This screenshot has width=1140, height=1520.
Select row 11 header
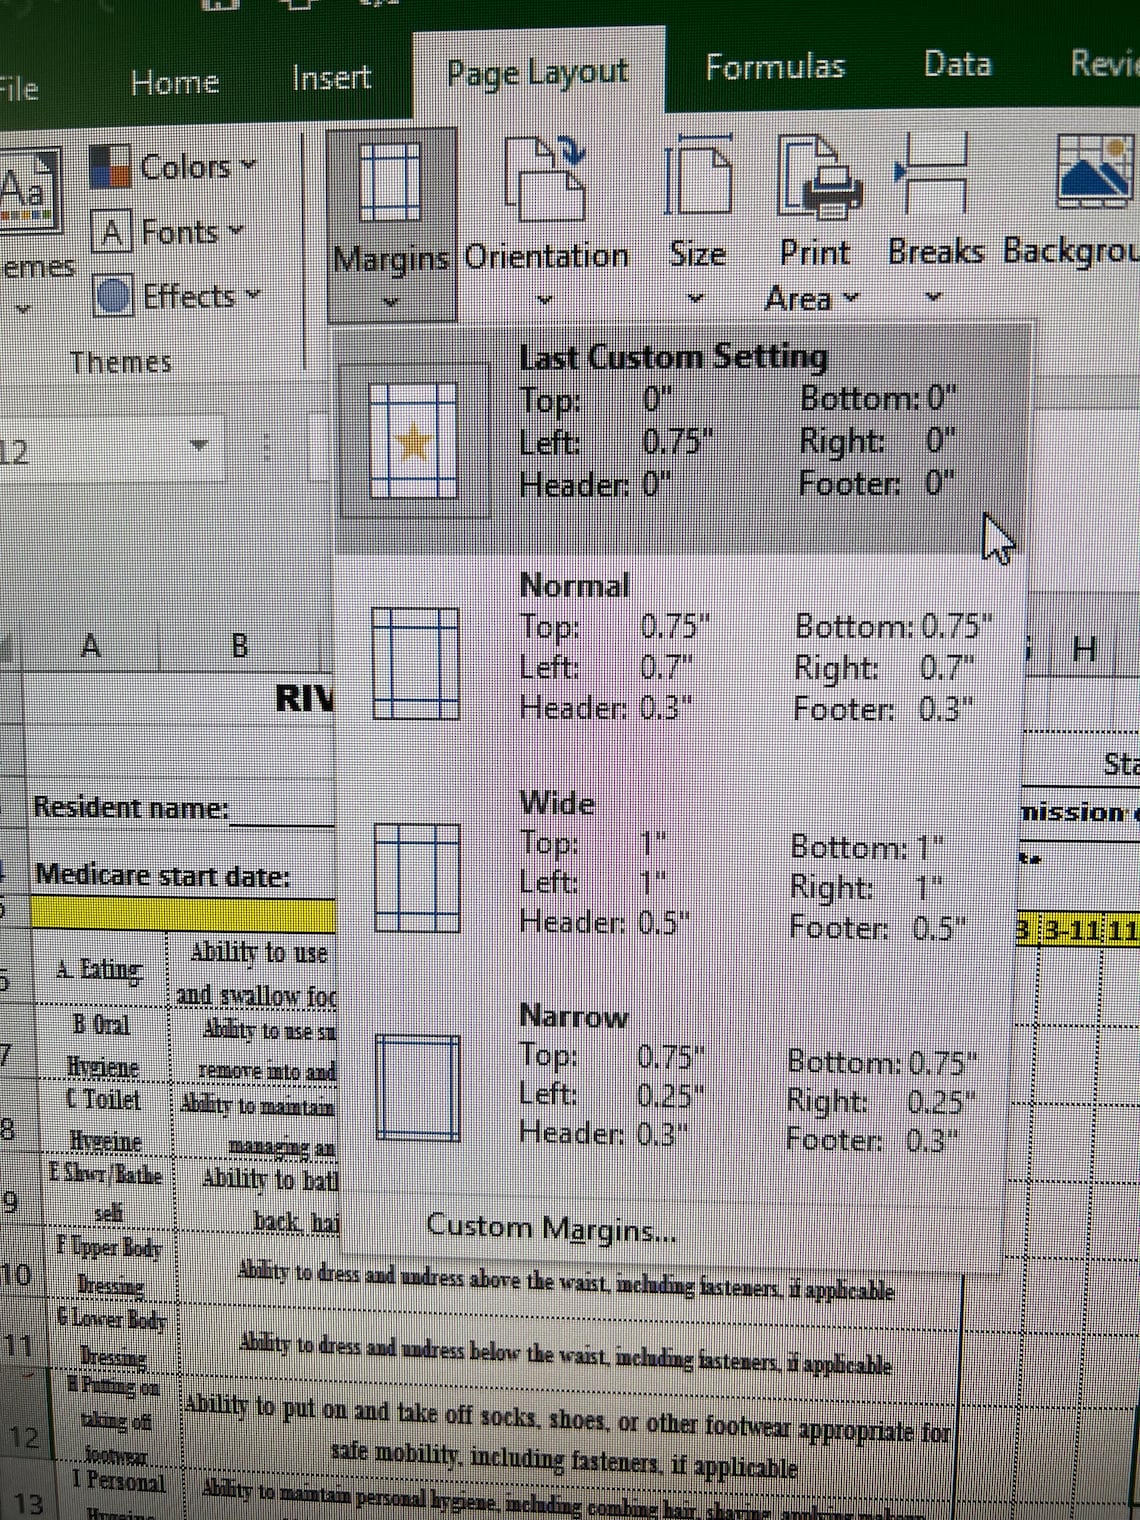(18, 1345)
